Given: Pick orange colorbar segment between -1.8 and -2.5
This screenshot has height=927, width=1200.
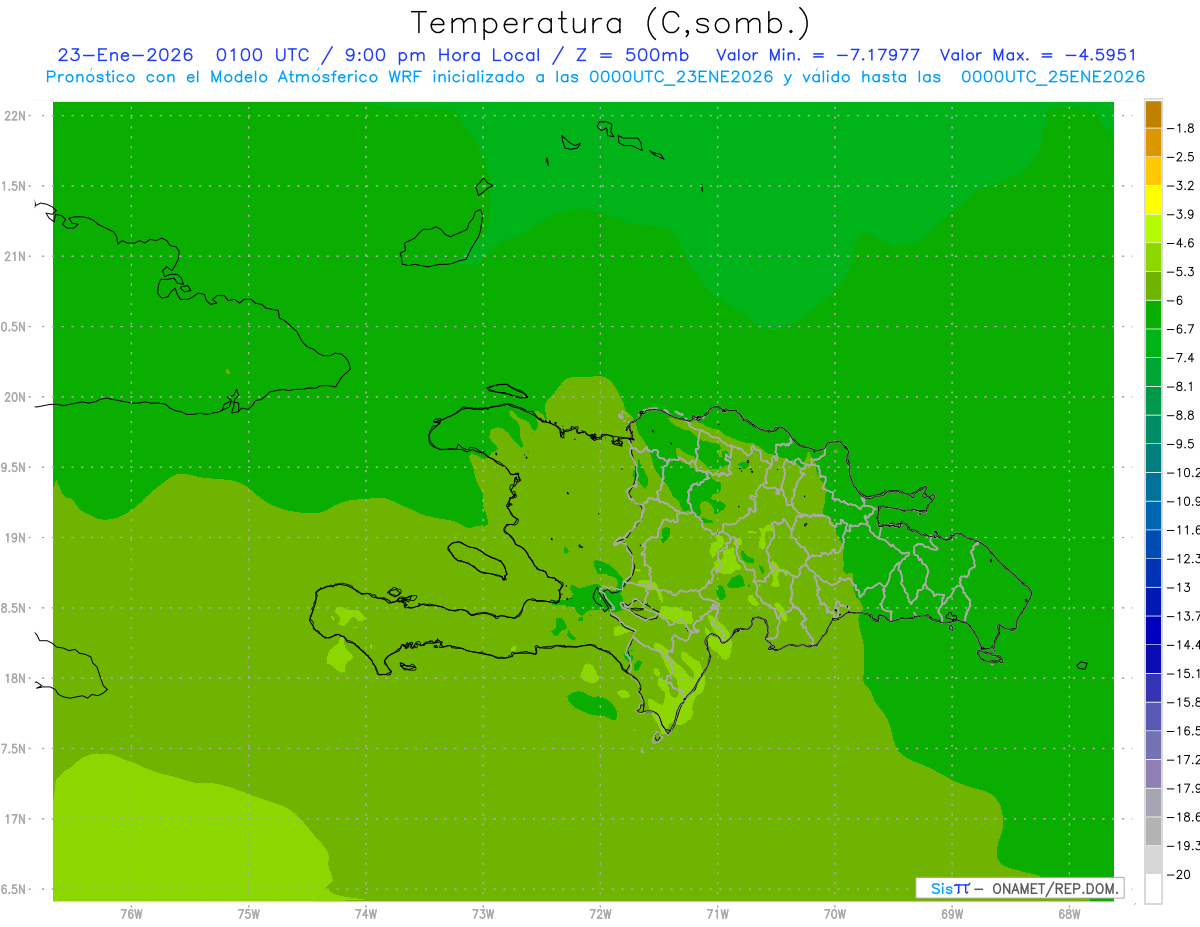Looking at the screenshot, I should [1153, 143].
